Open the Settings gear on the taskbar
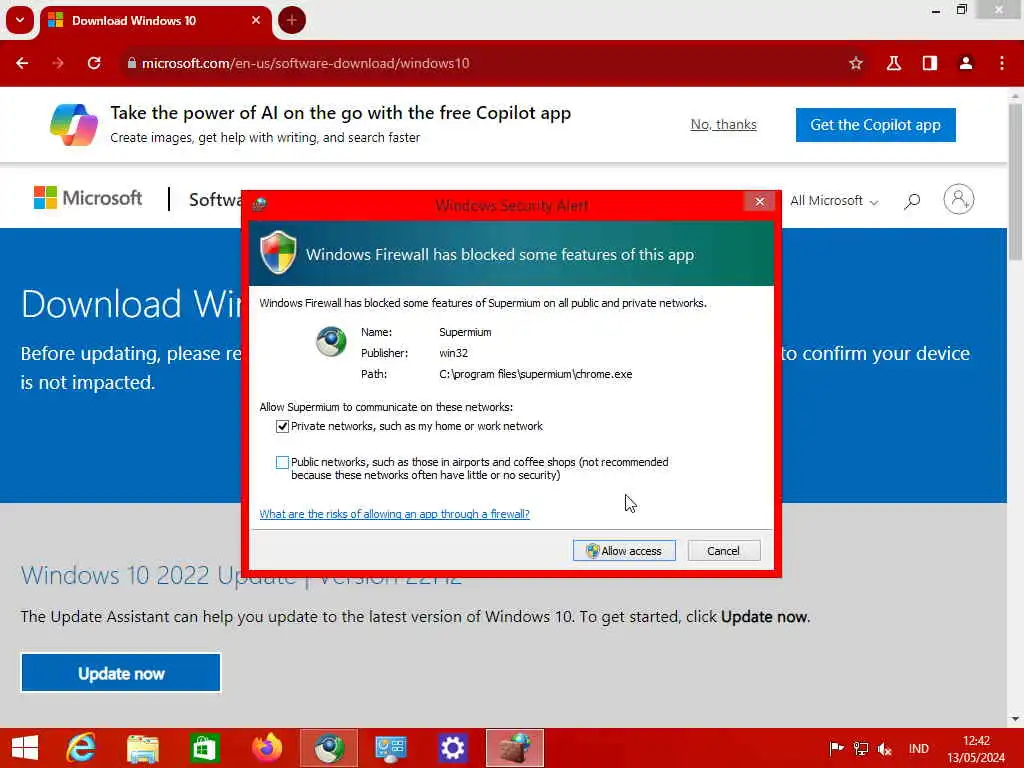This screenshot has height=768, width=1024. (x=453, y=748)
